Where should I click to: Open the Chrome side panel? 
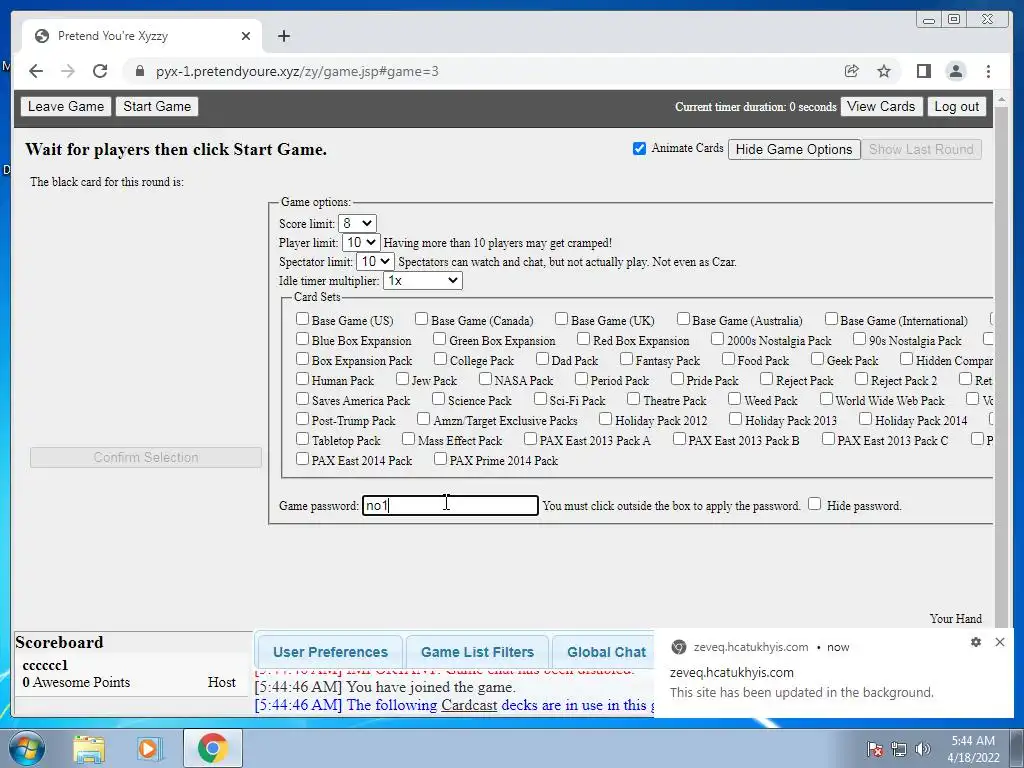(923, 71)
